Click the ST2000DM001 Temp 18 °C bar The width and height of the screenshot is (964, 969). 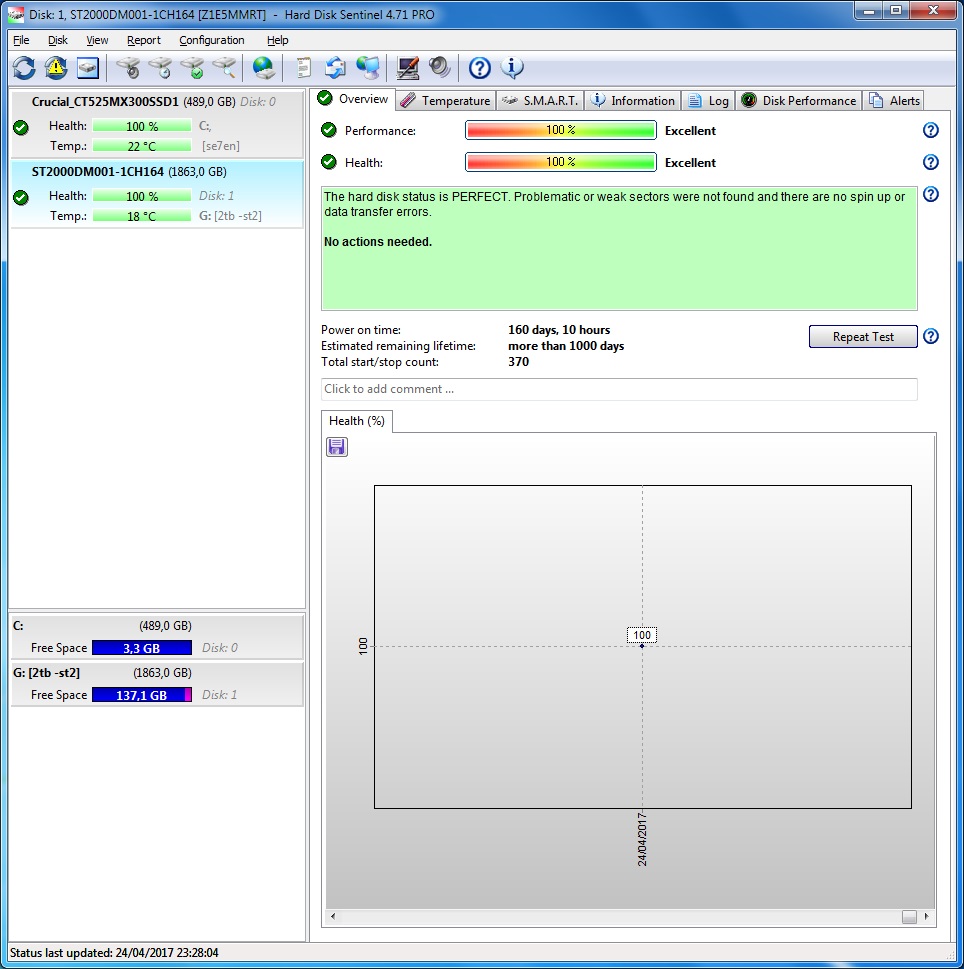[142, 216]
